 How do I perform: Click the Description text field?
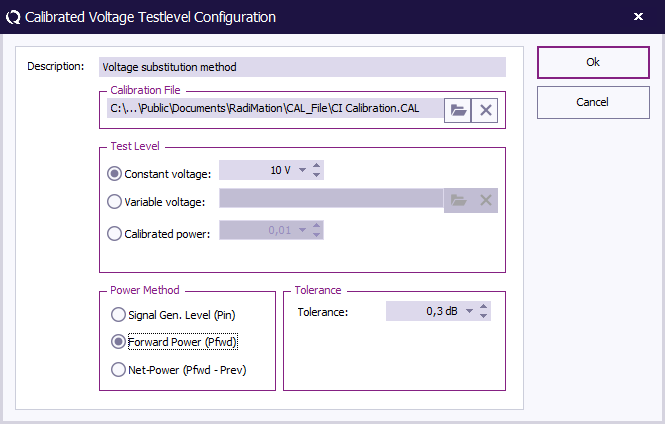pyautogui.click(x=302, y=67)
